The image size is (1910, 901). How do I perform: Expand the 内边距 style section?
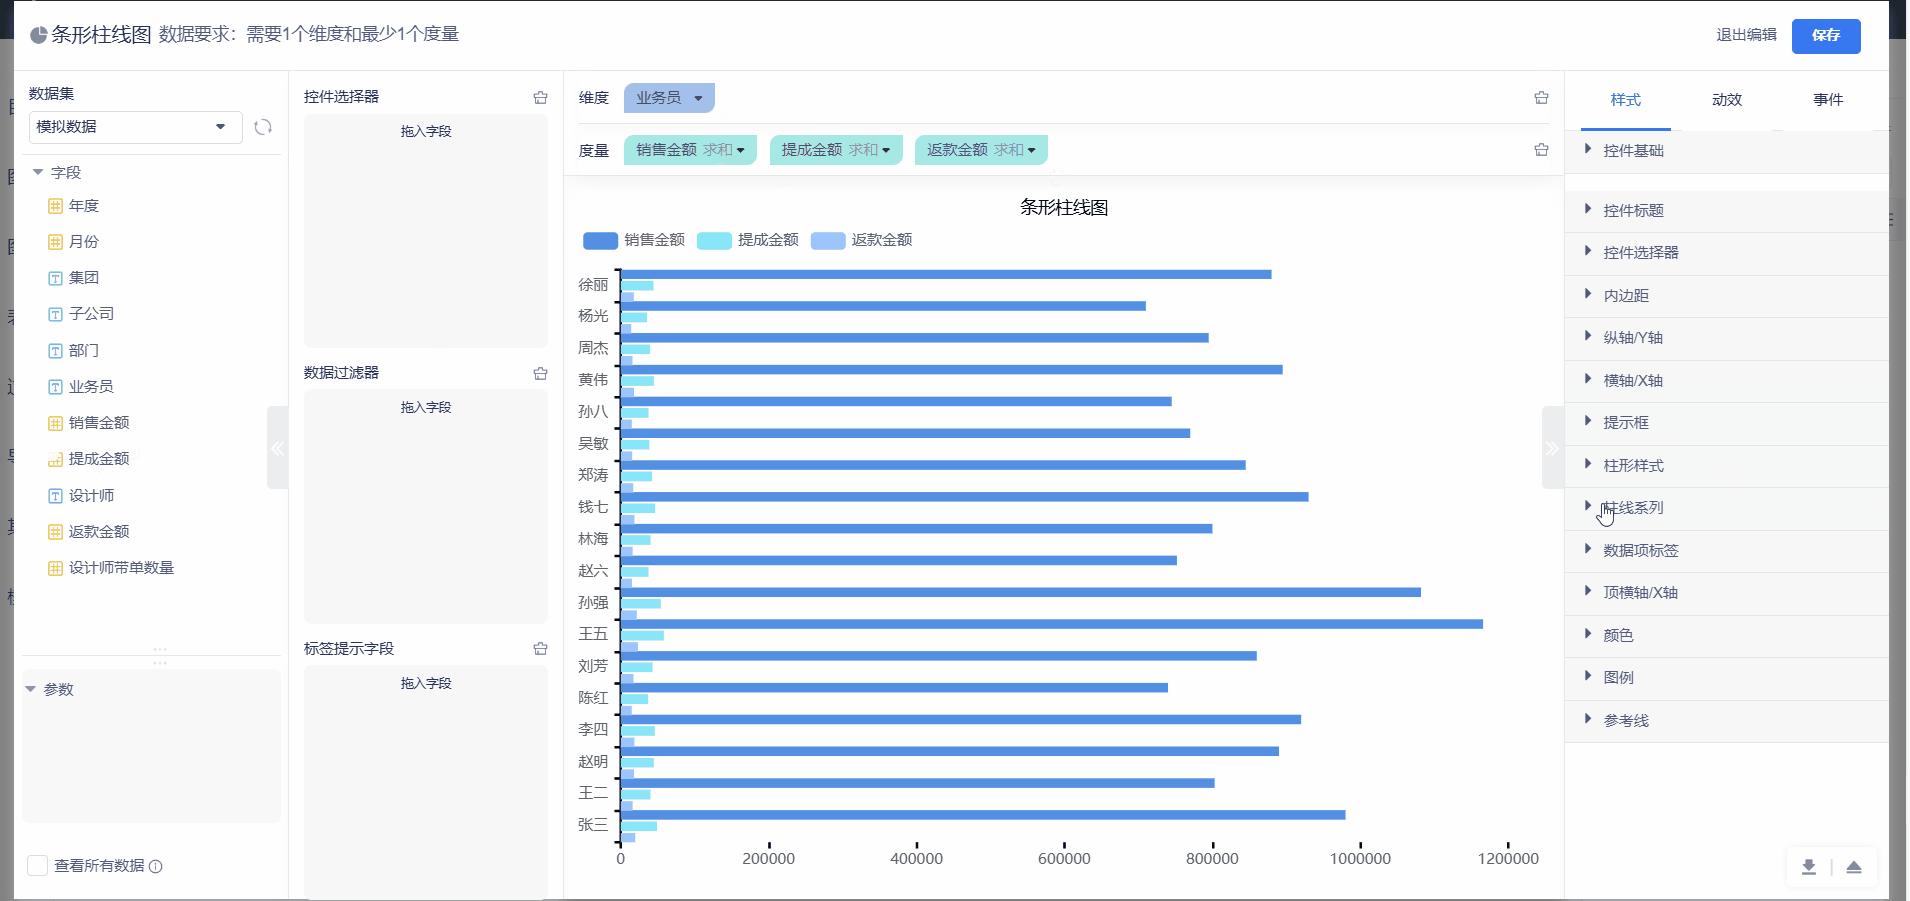point(1726,296)
